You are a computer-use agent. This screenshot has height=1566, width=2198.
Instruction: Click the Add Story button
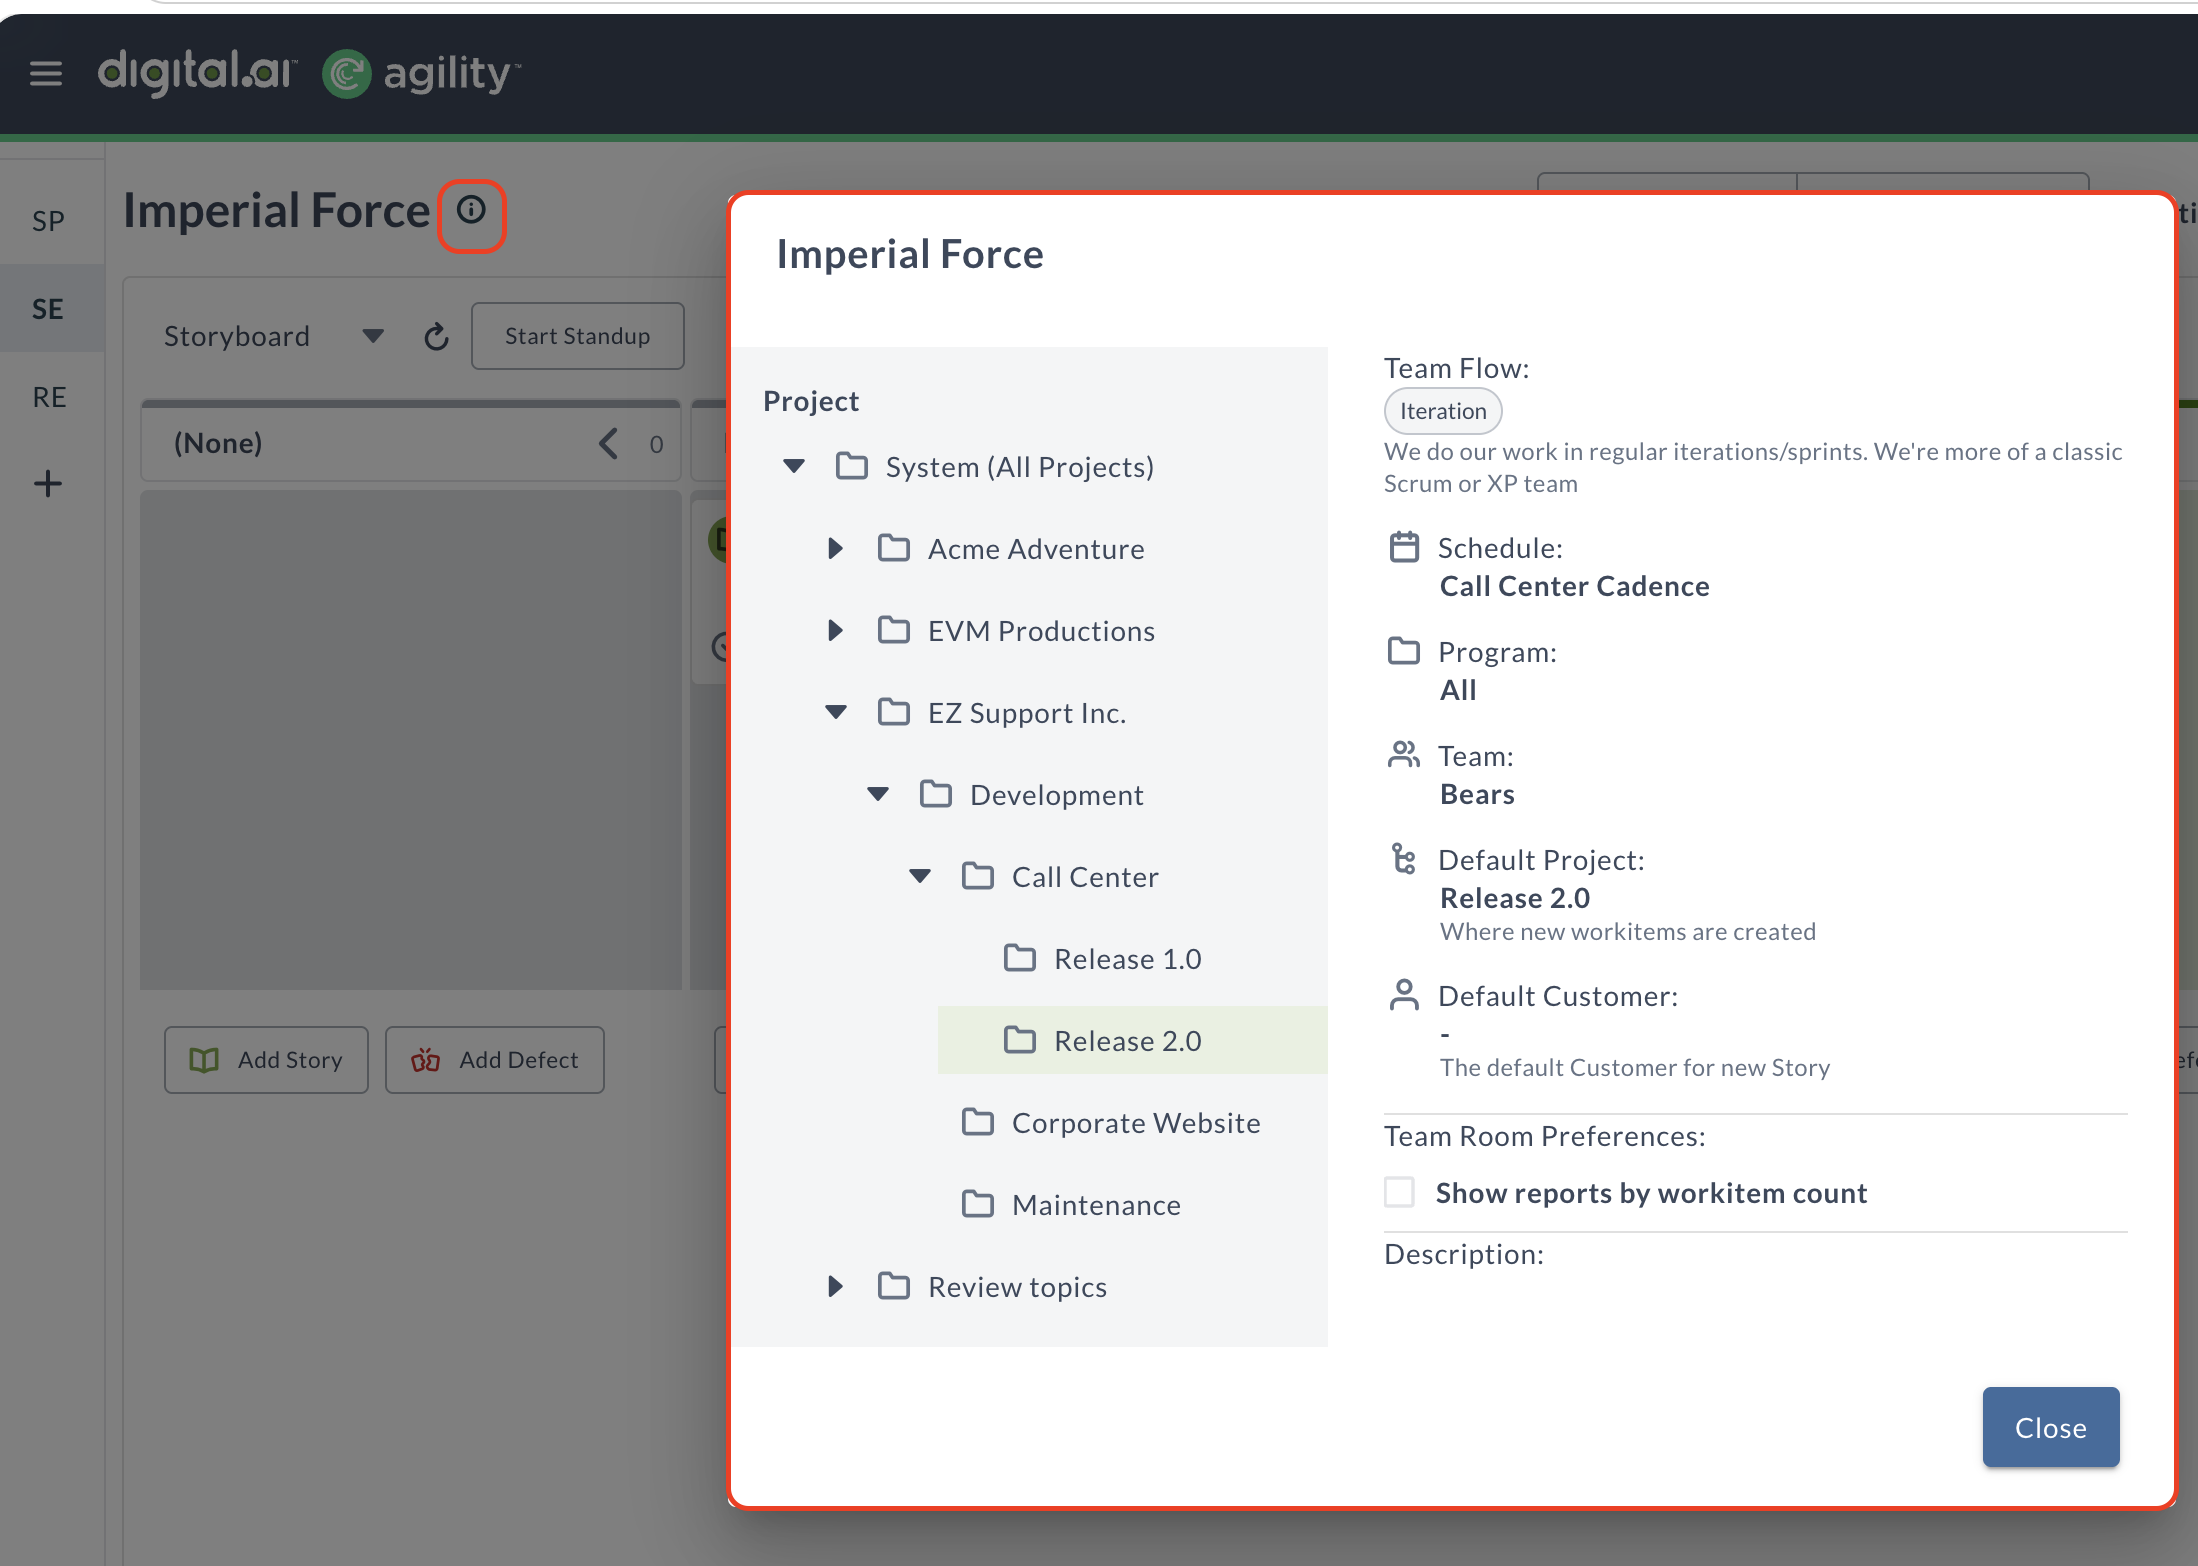[266, 1060]
